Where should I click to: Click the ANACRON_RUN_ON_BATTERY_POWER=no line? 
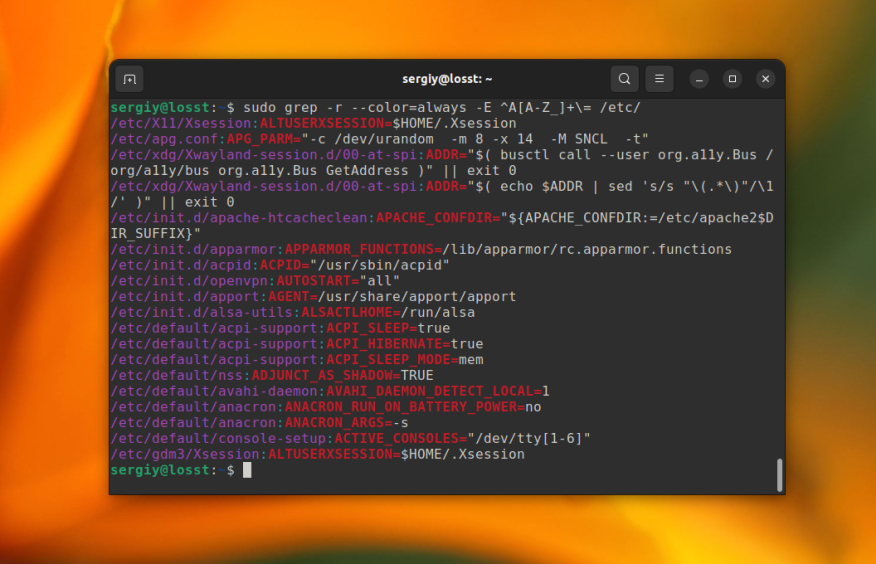pos(326,407)
